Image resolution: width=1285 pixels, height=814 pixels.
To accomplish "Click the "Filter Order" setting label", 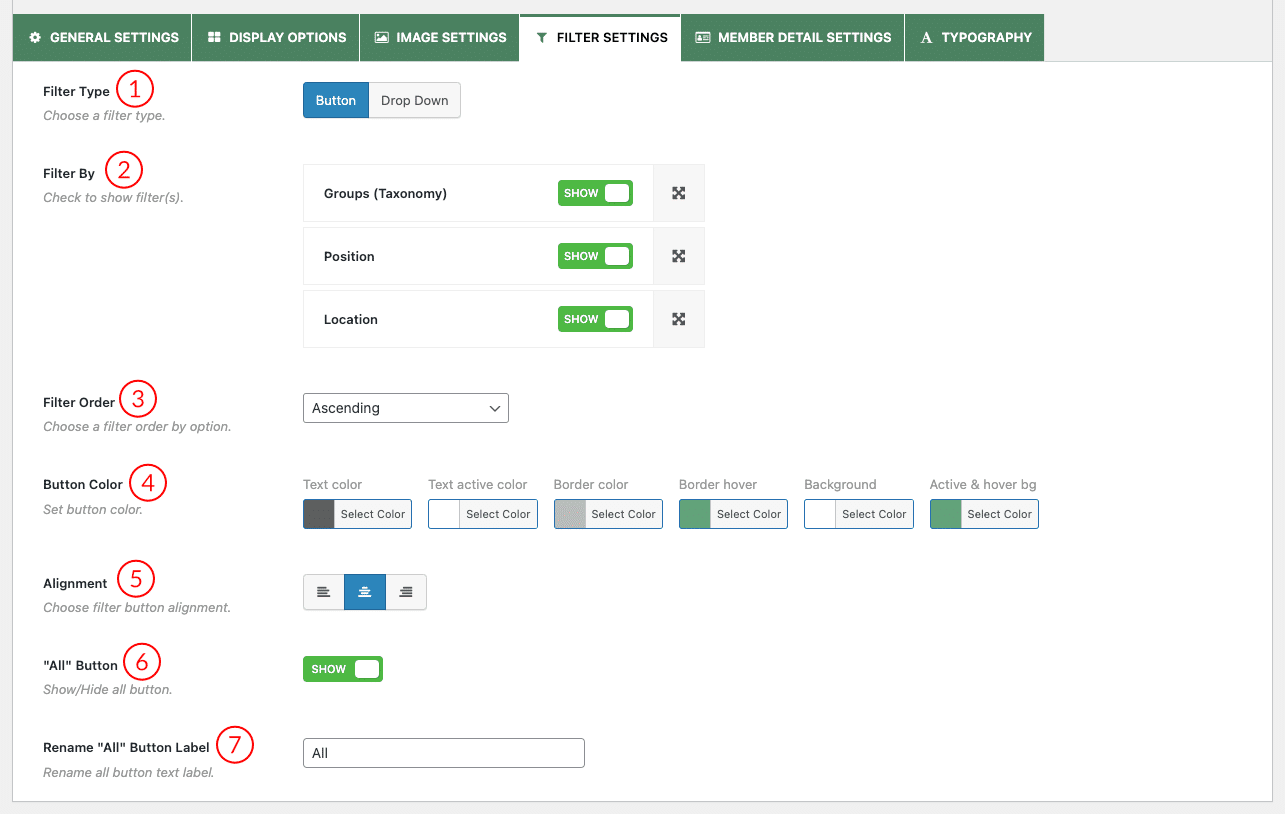I will [79, 402].
